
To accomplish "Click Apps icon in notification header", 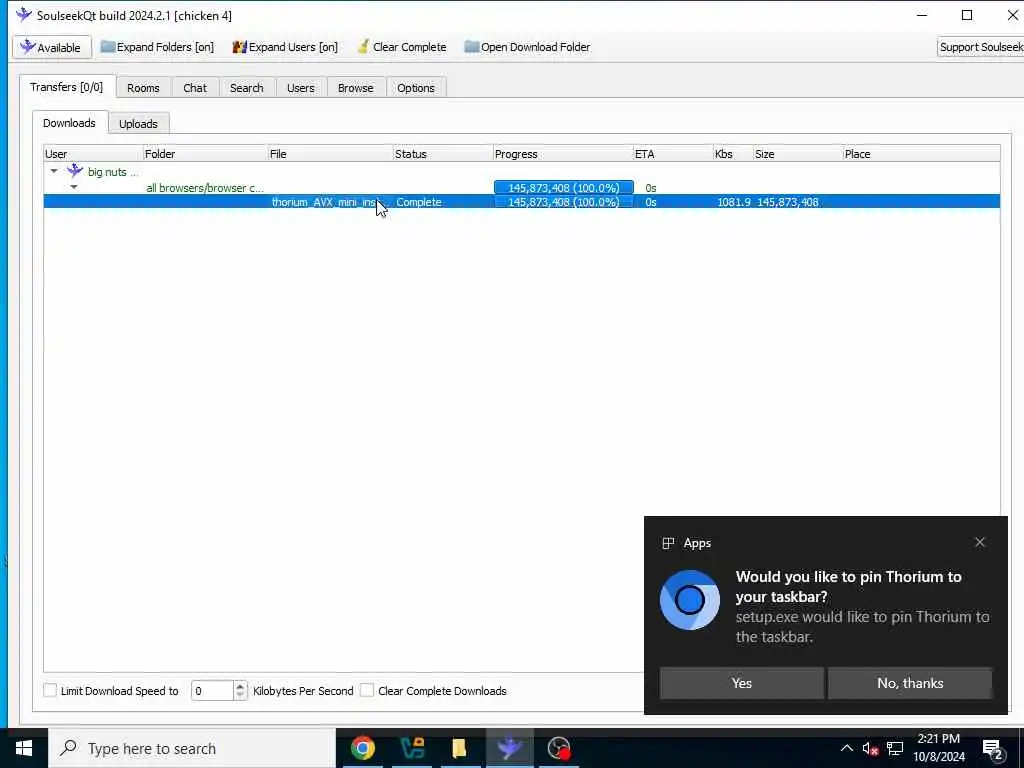I will [x=668, y=543].
